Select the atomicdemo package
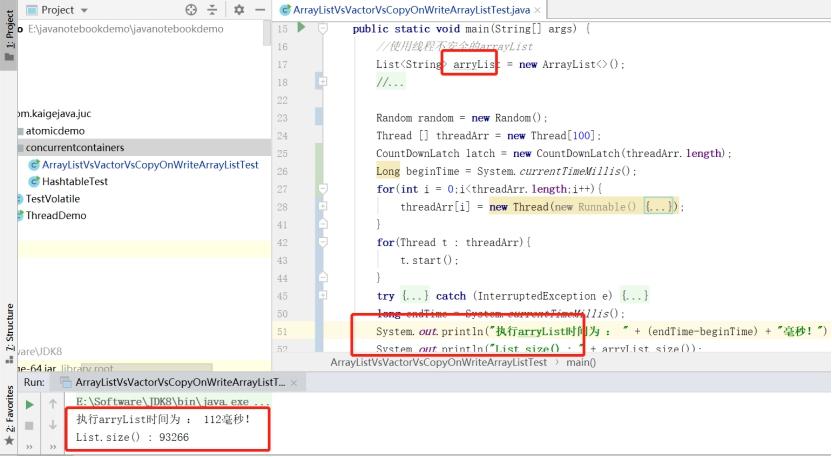The width and height of the screenshot is (832, 457). coord(55,131)
